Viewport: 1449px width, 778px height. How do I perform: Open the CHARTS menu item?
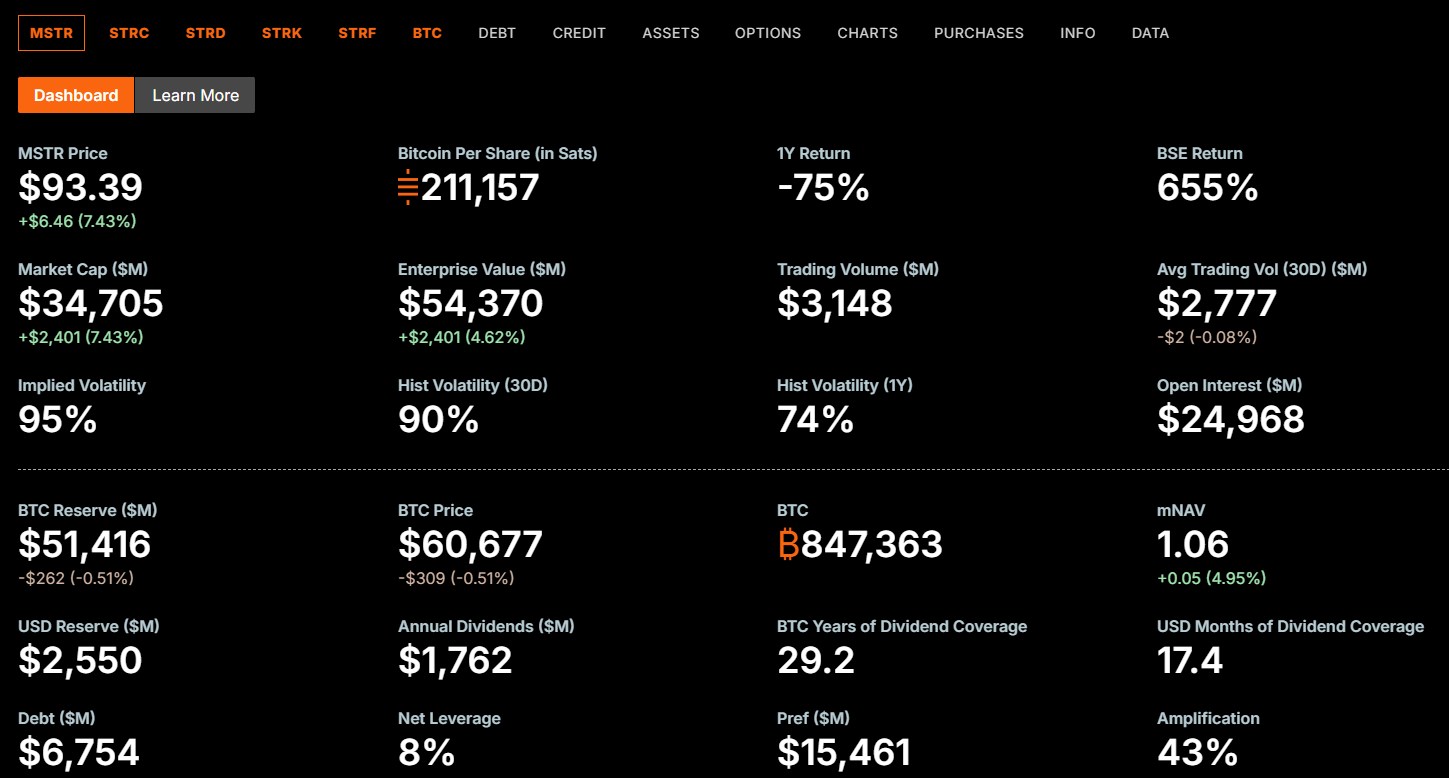point(867,33)
